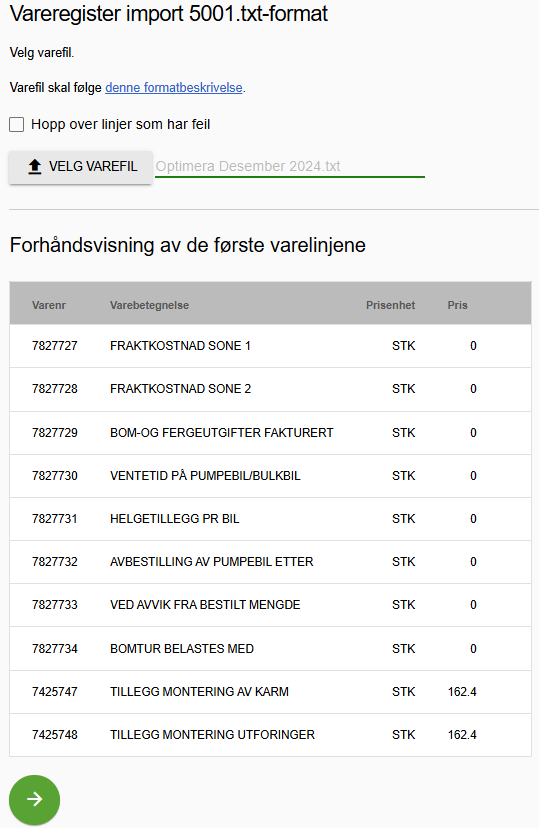Select row FRAKTKOSTNAD SONE 1
Screen dimensions: 539x828
(270, 346)
